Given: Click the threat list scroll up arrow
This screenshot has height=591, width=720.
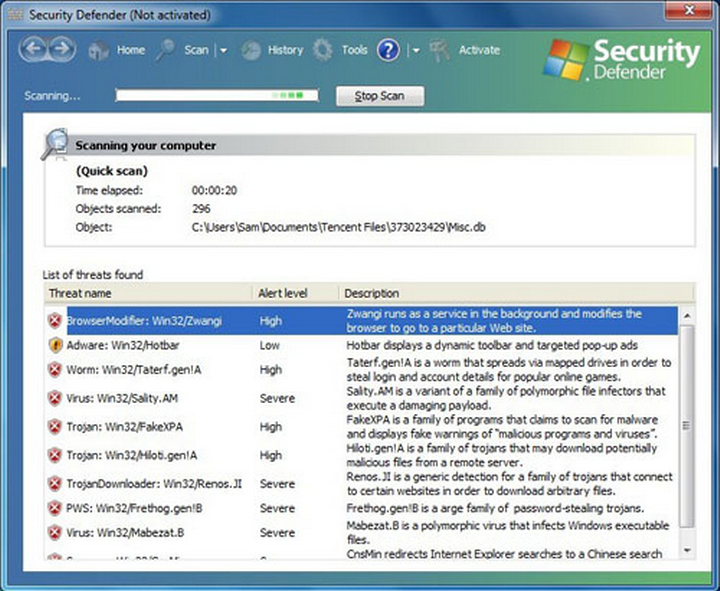Looking at the screenshot, I should [x=687, y=315].
